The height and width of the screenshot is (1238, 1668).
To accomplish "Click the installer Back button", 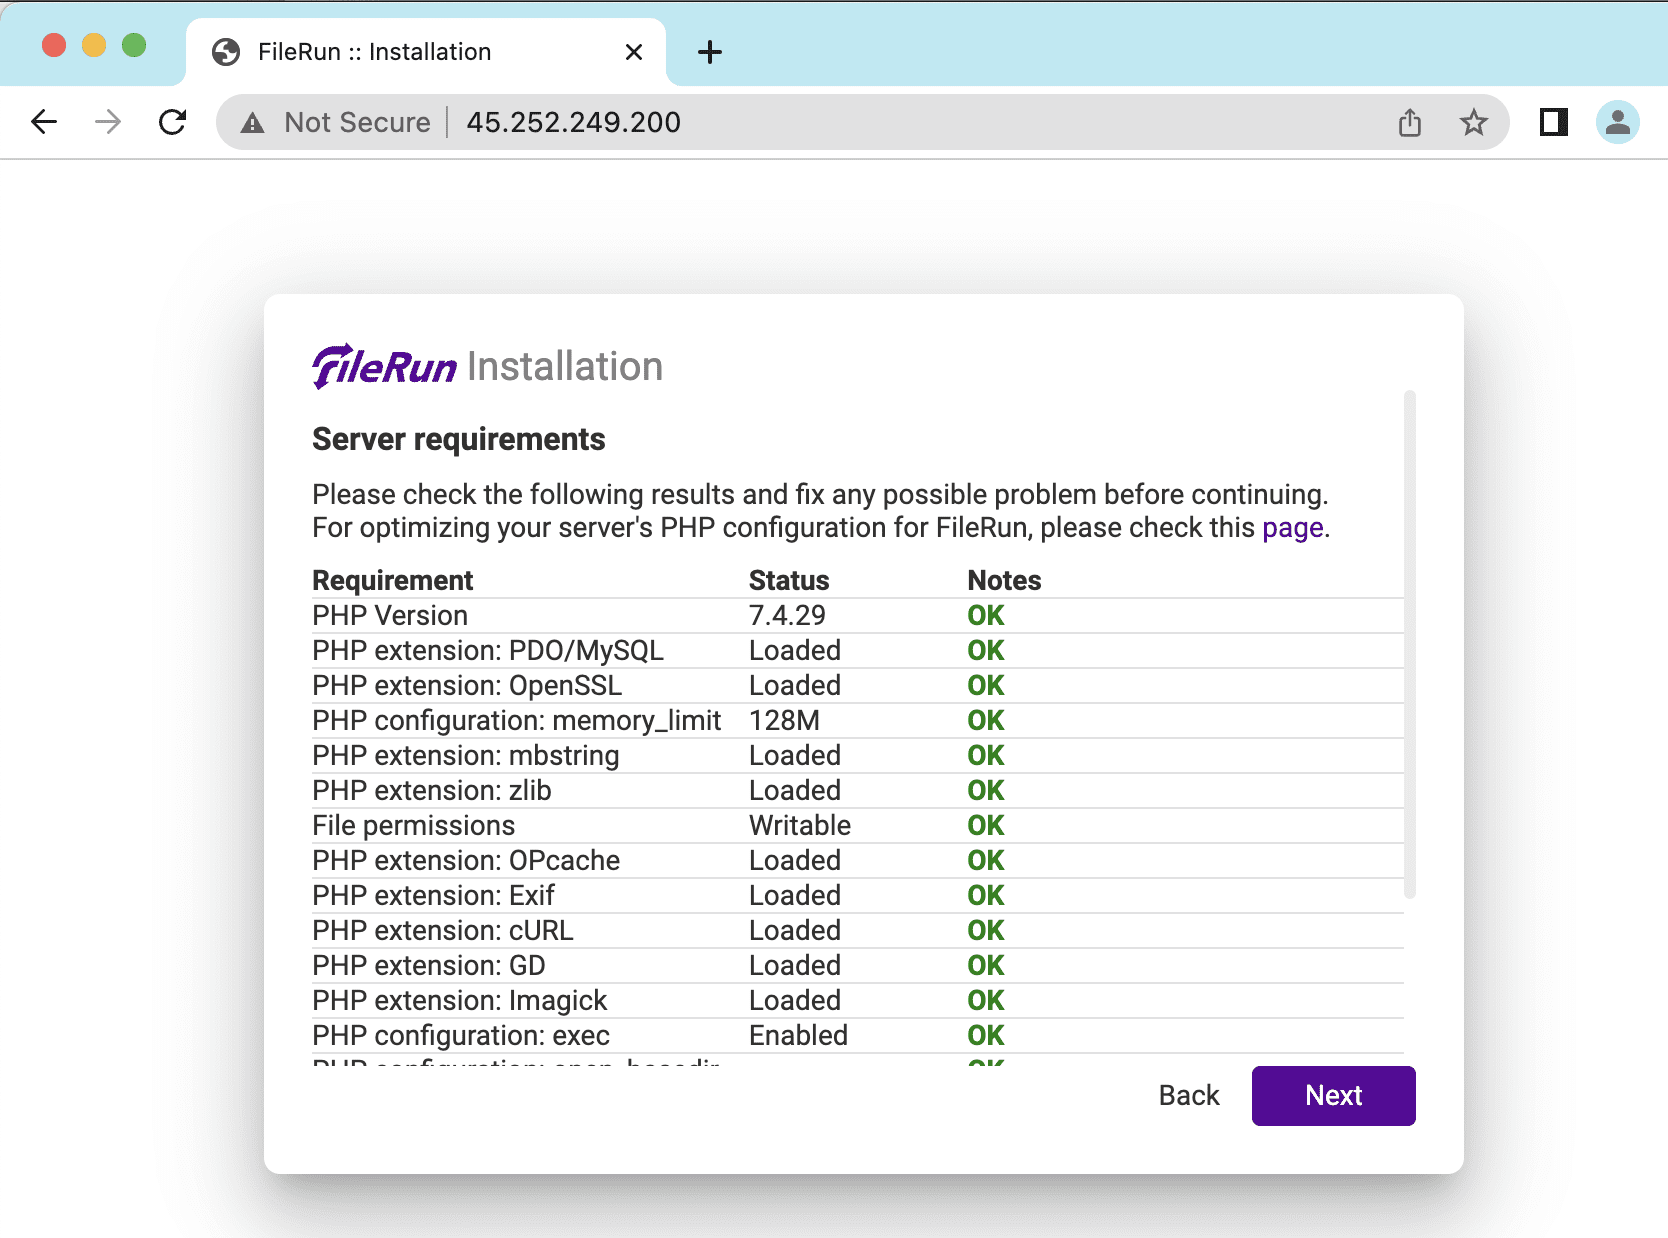I will (1188, 1096).
